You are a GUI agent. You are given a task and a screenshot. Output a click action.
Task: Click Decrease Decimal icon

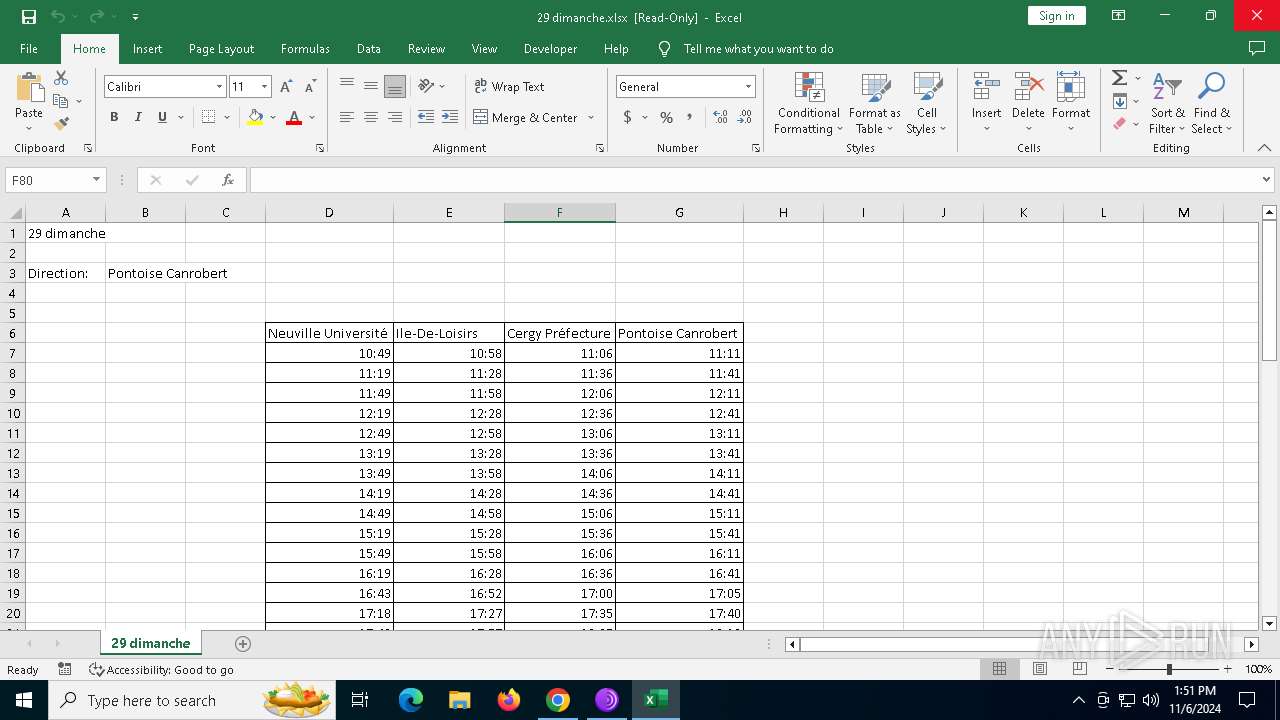[745, 117]
